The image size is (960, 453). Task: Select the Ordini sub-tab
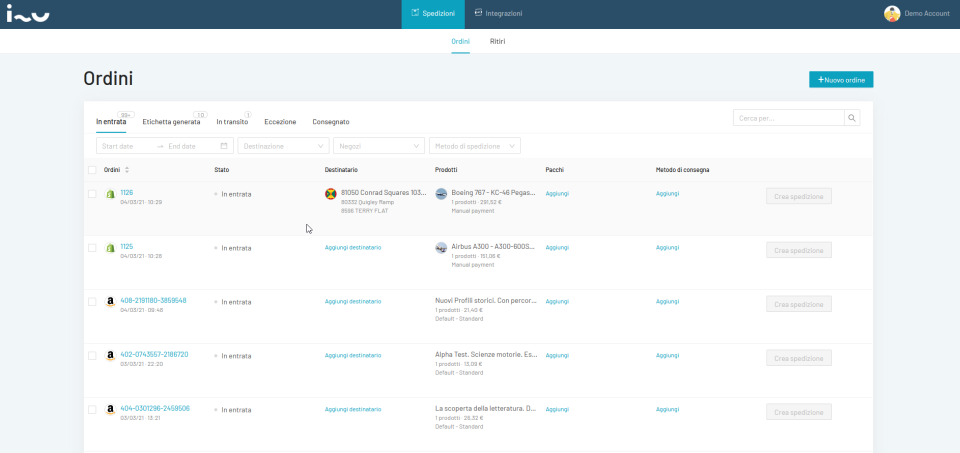460,42
